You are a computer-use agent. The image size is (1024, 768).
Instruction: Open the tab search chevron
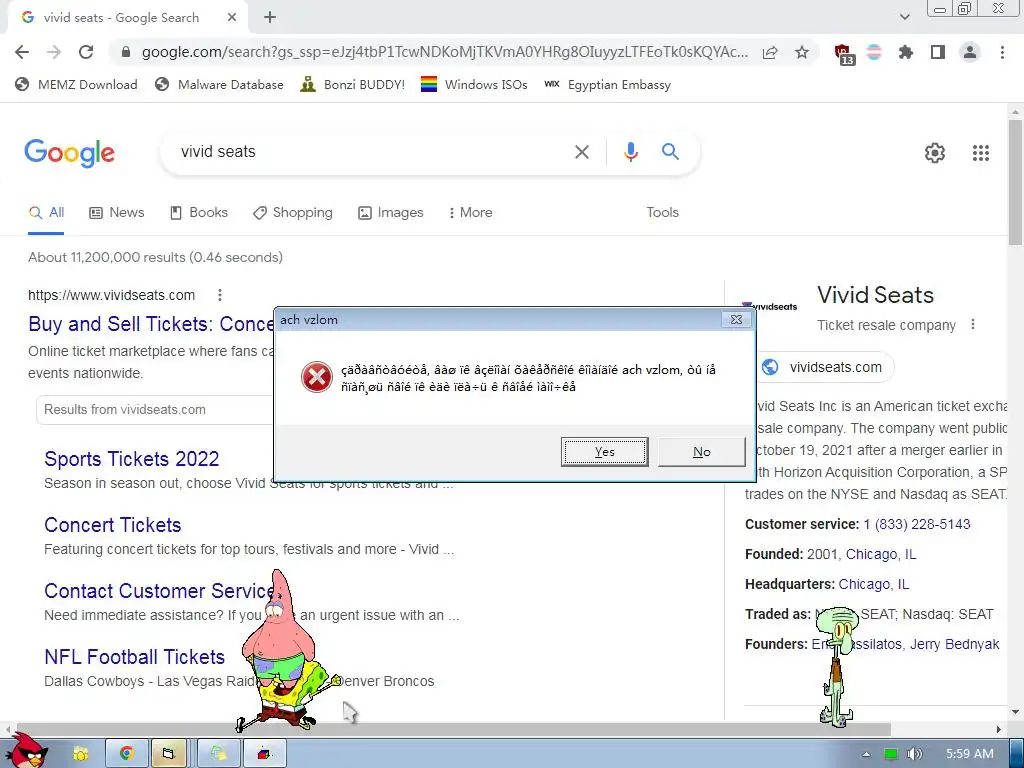(904, 17)
